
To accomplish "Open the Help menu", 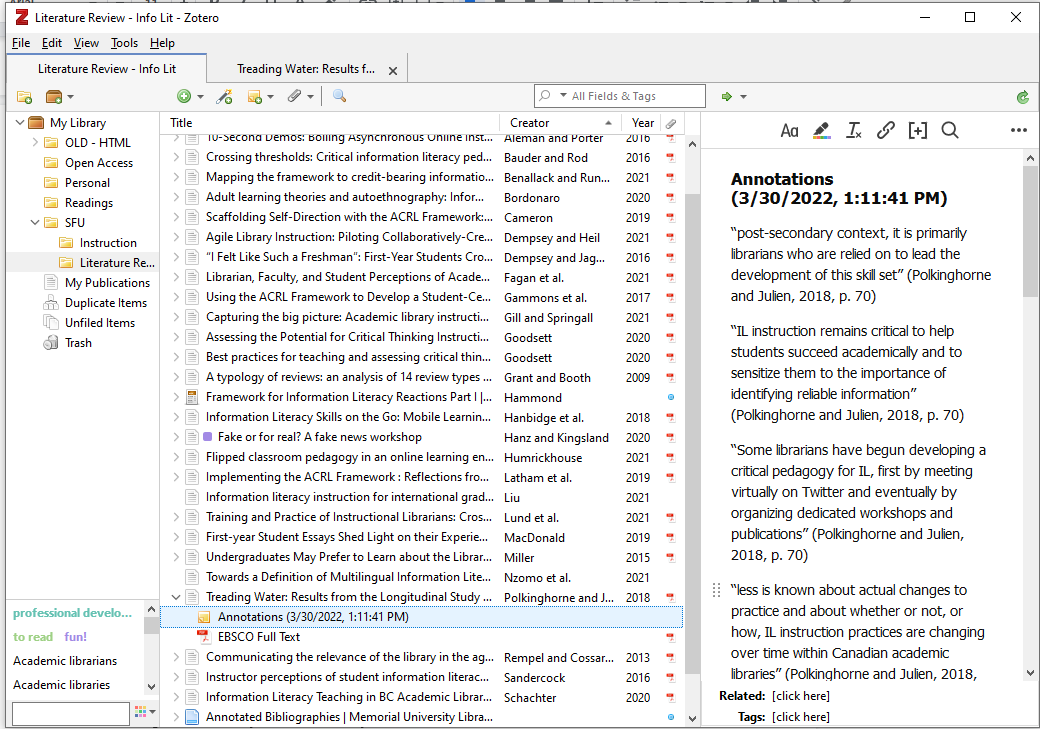I will coord(162,43).
